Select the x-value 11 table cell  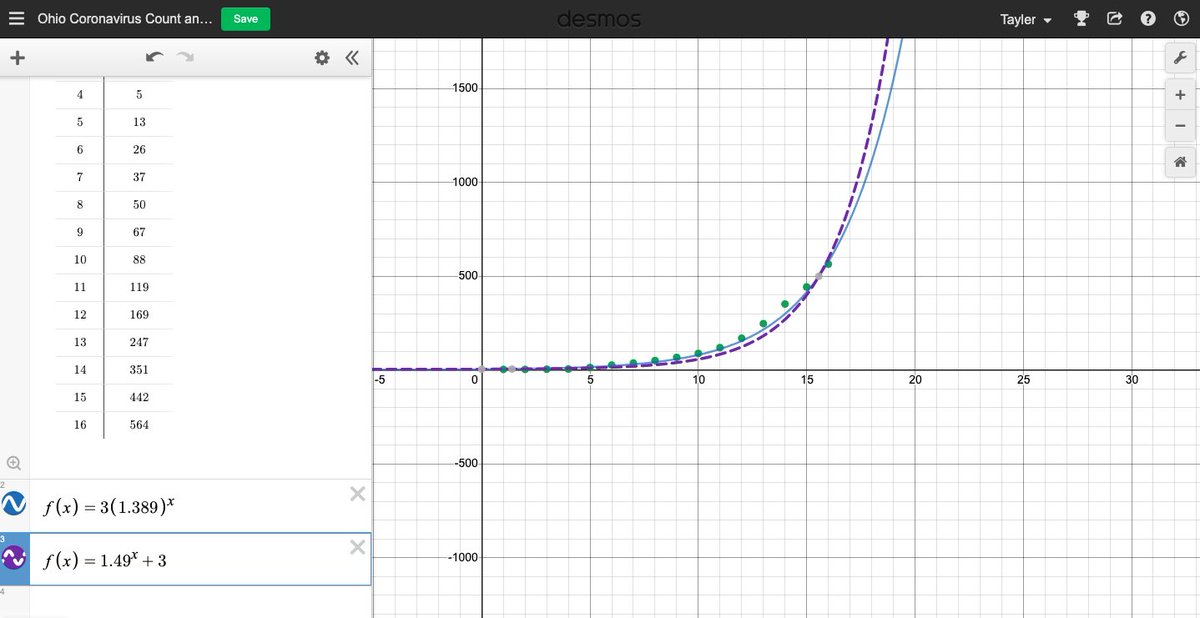click(80, 287)
